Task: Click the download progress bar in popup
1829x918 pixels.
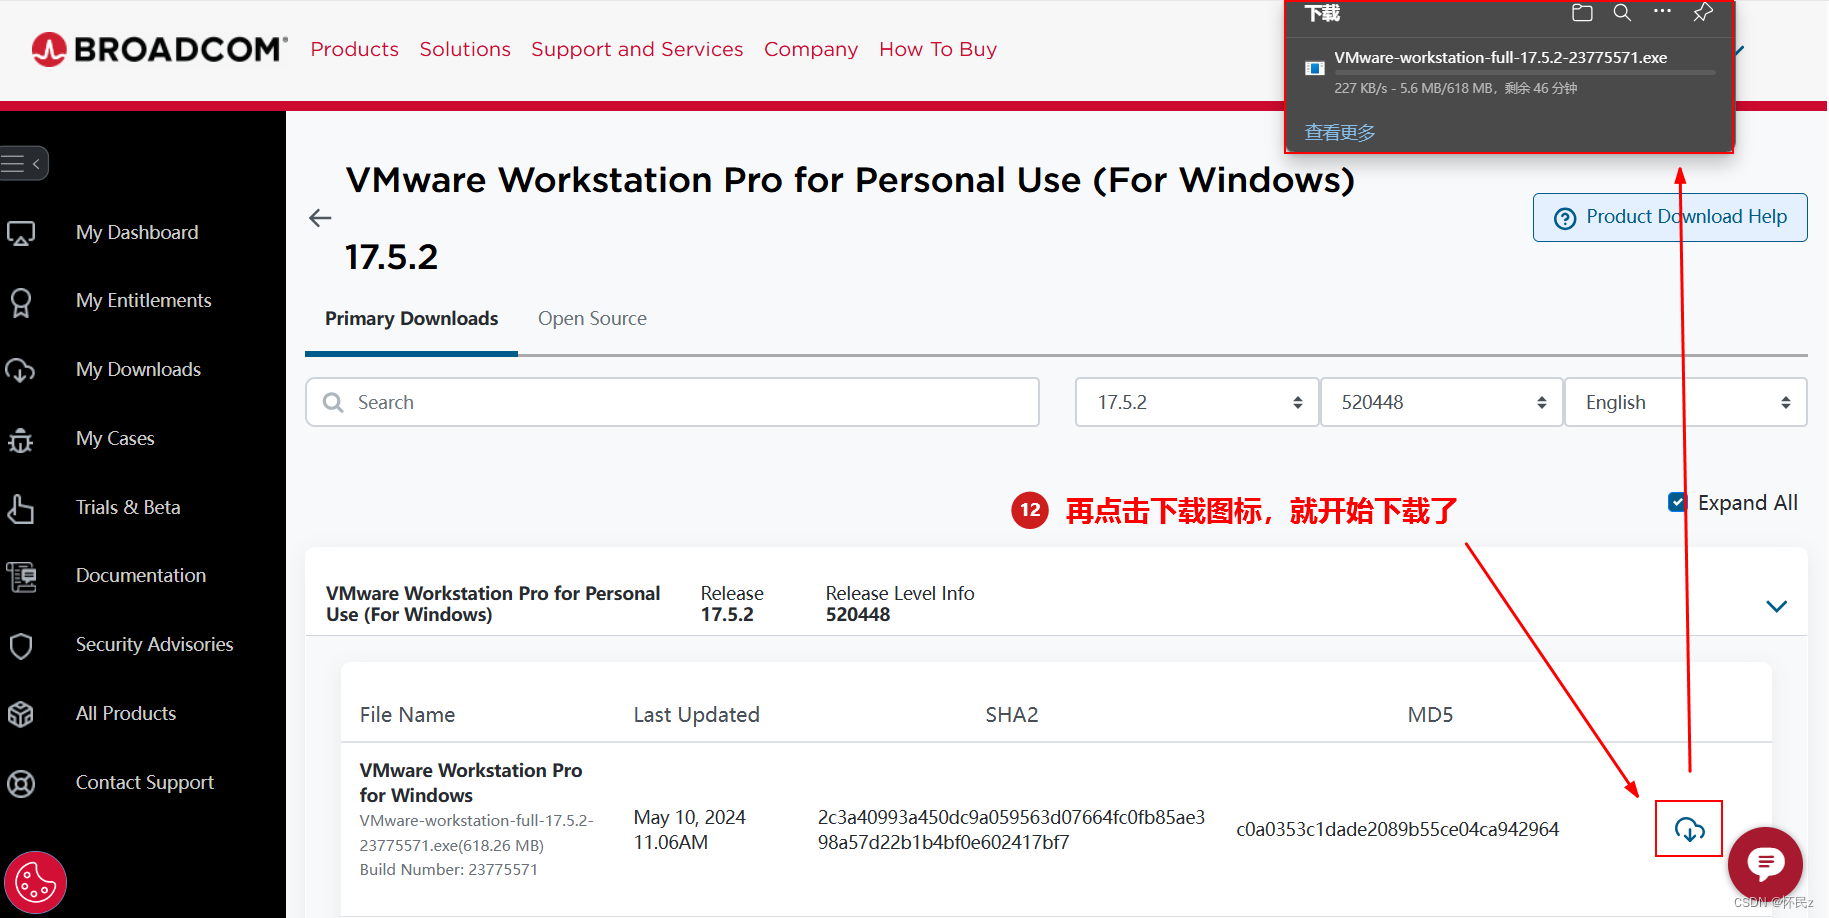Action: (1524, 72)
